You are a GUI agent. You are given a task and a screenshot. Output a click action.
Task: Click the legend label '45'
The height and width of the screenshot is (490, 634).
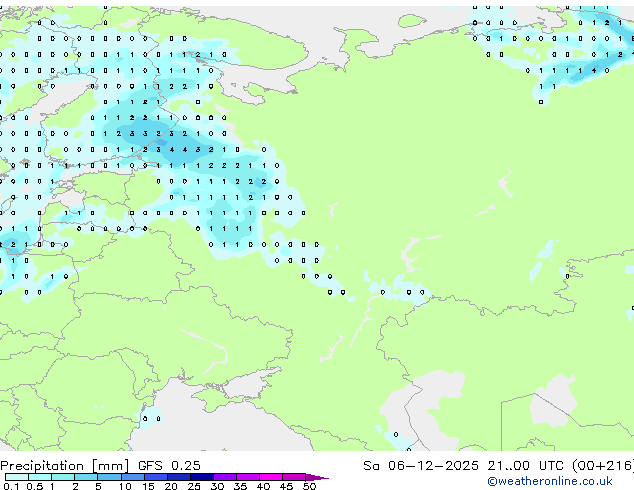point(287,486)
